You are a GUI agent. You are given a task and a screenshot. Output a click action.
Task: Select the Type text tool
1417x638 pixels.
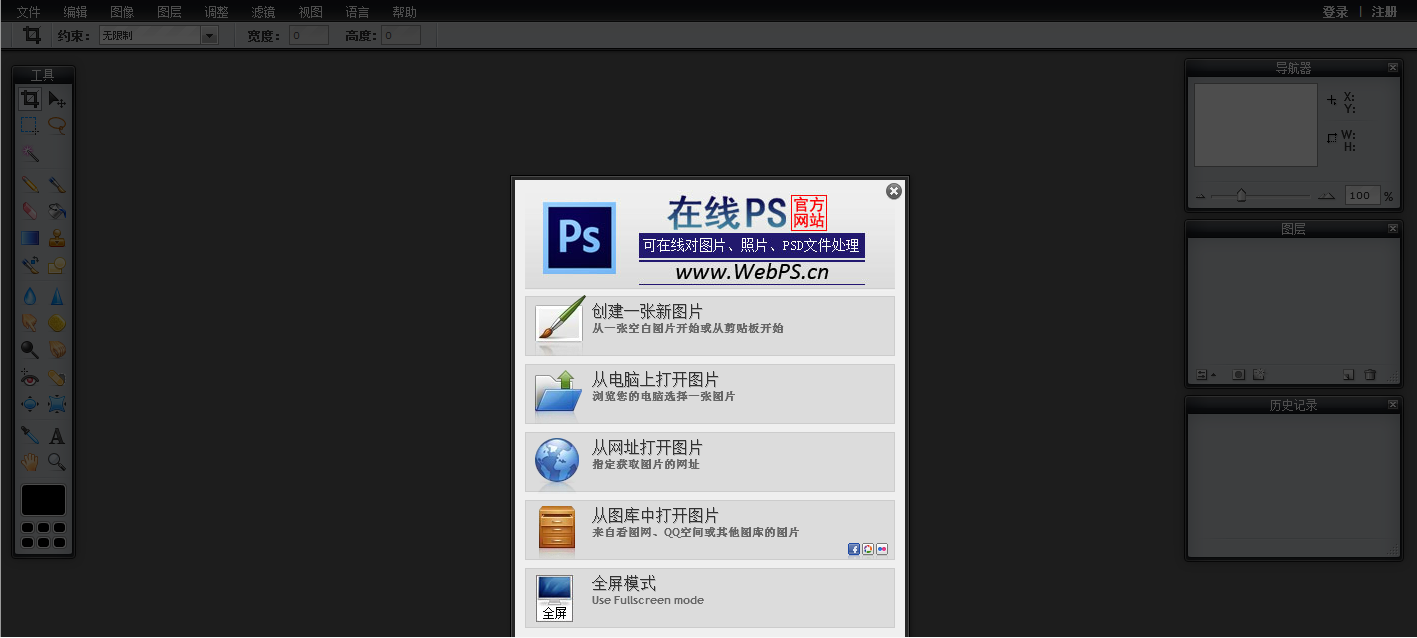click(57, 436)
